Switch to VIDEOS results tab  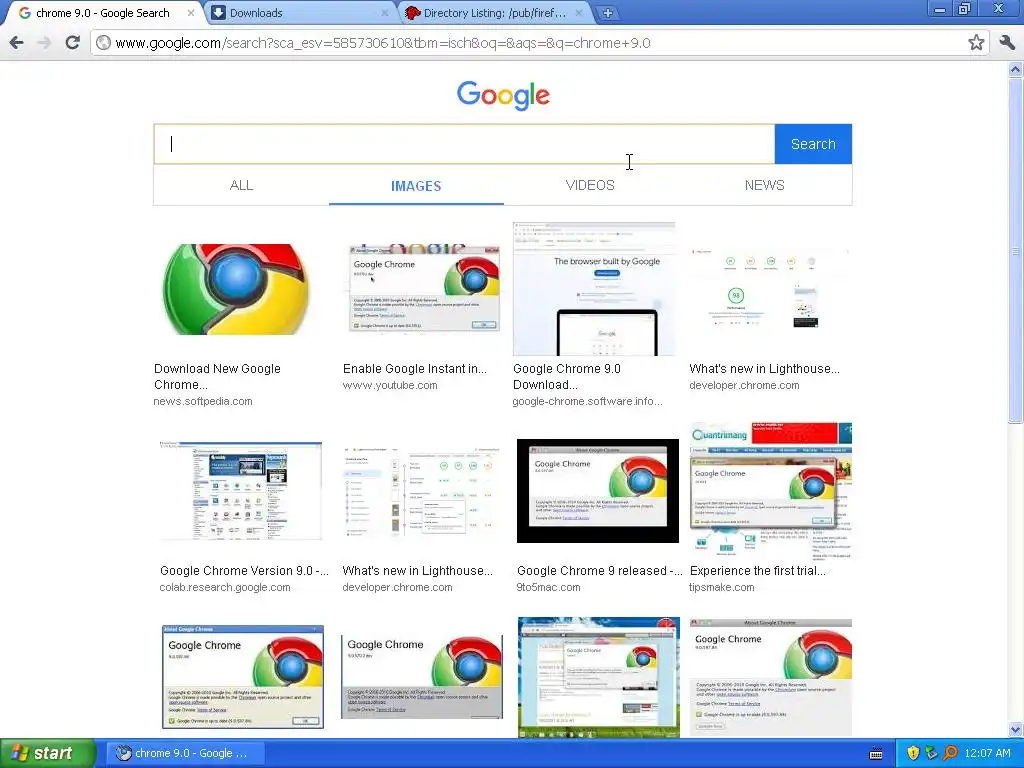590,185
